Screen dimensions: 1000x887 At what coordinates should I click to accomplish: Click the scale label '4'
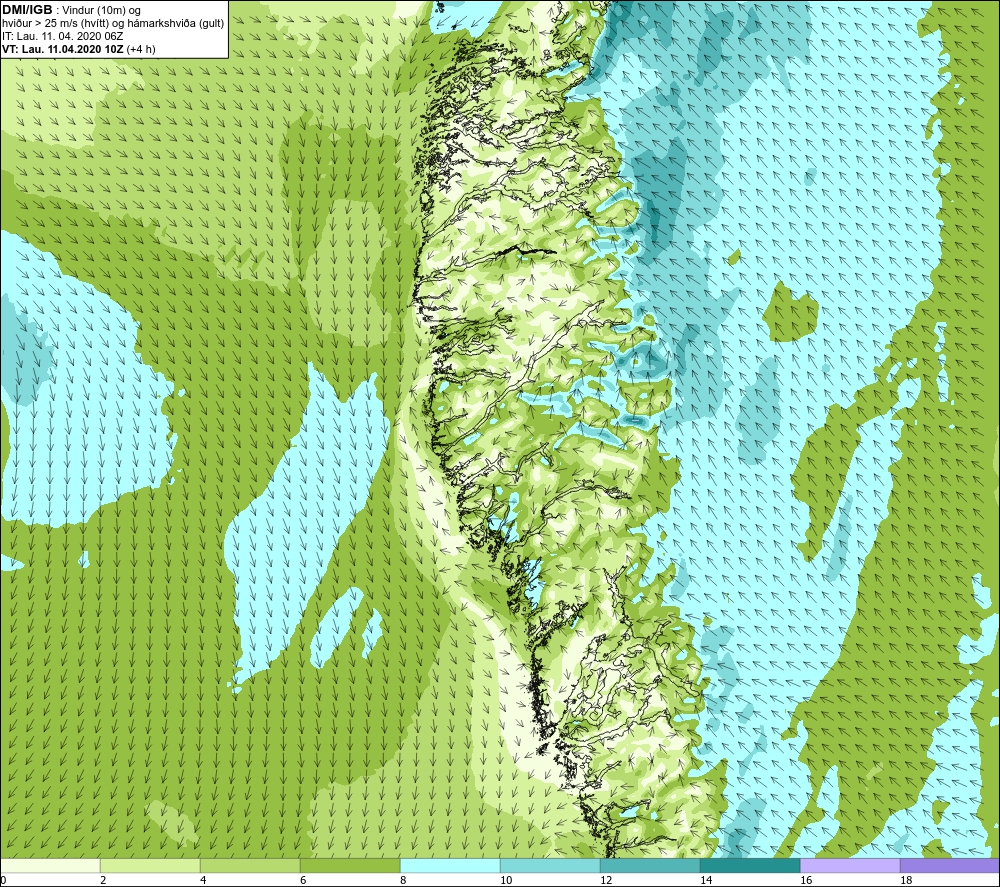coord(203,881)
